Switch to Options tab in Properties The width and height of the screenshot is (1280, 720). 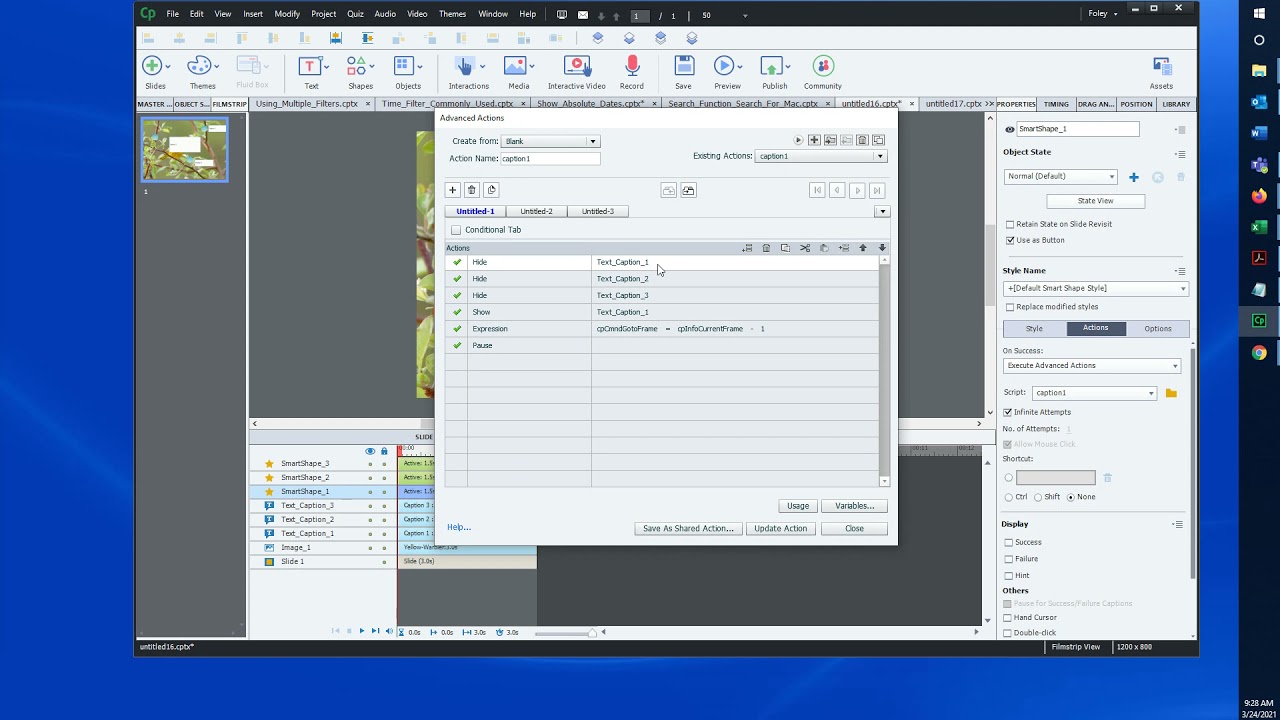pyautogui.click(x=1158, y=328)
